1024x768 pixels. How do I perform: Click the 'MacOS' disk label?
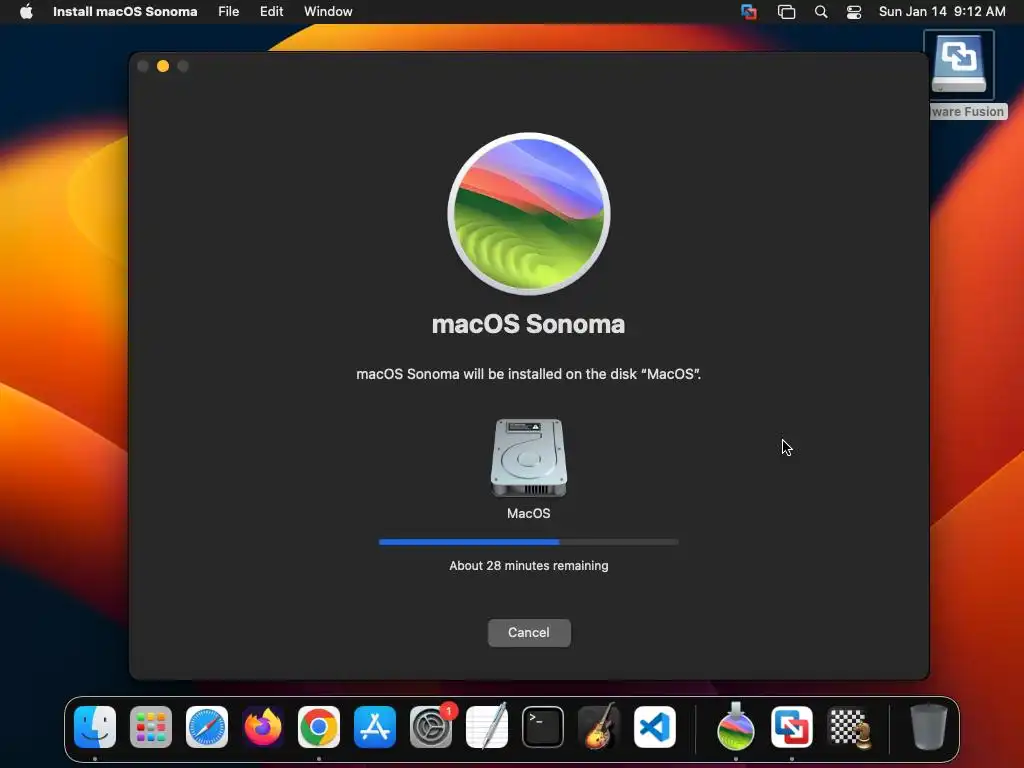529,513
